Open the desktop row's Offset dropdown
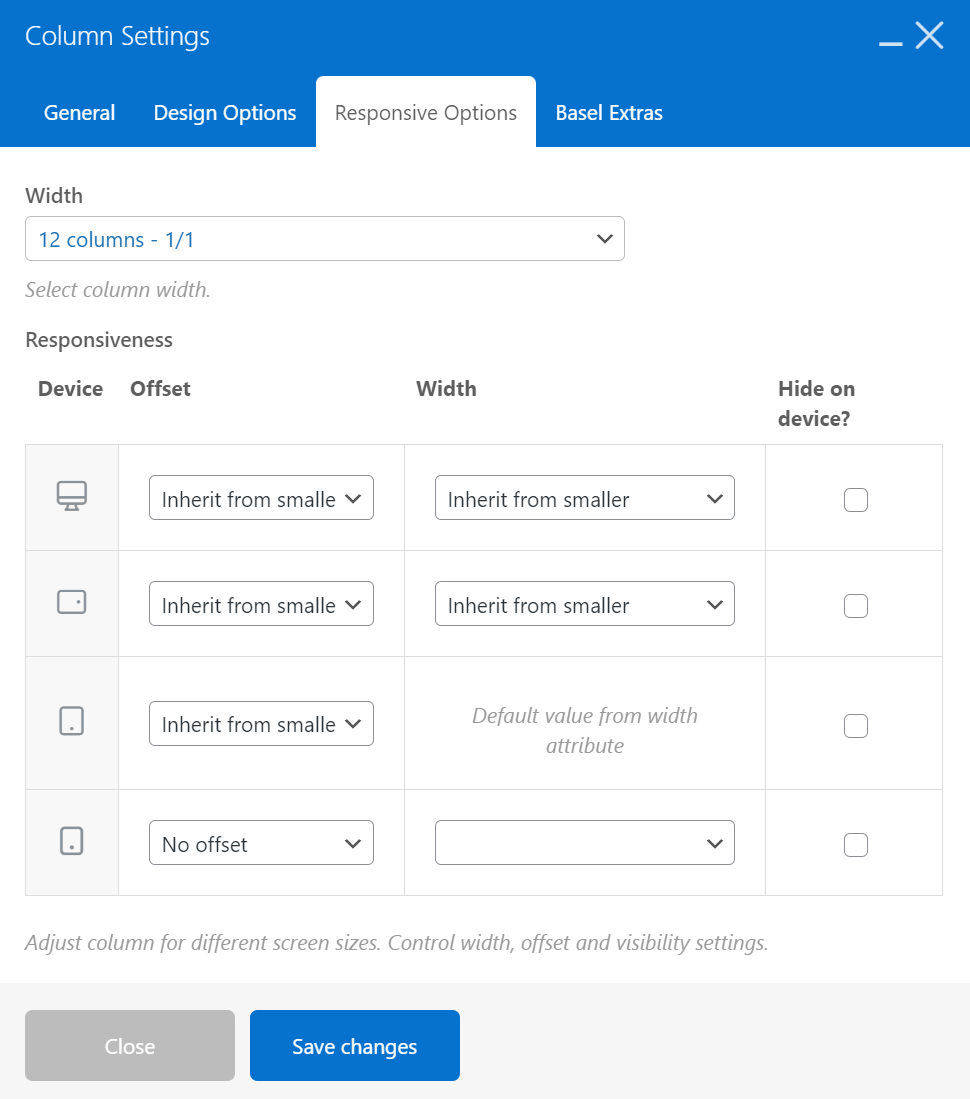Image resolution: width=970 pixels, height=1099 pixels. [x=261, y=498]
